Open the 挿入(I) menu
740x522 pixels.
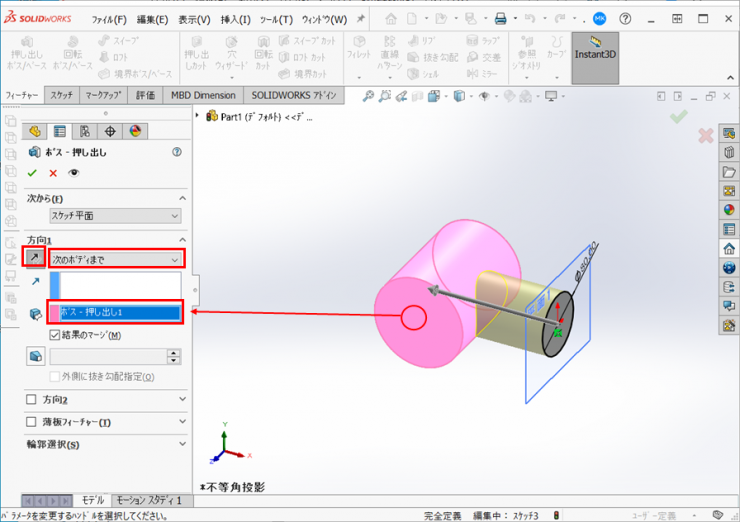click(236, 19)
